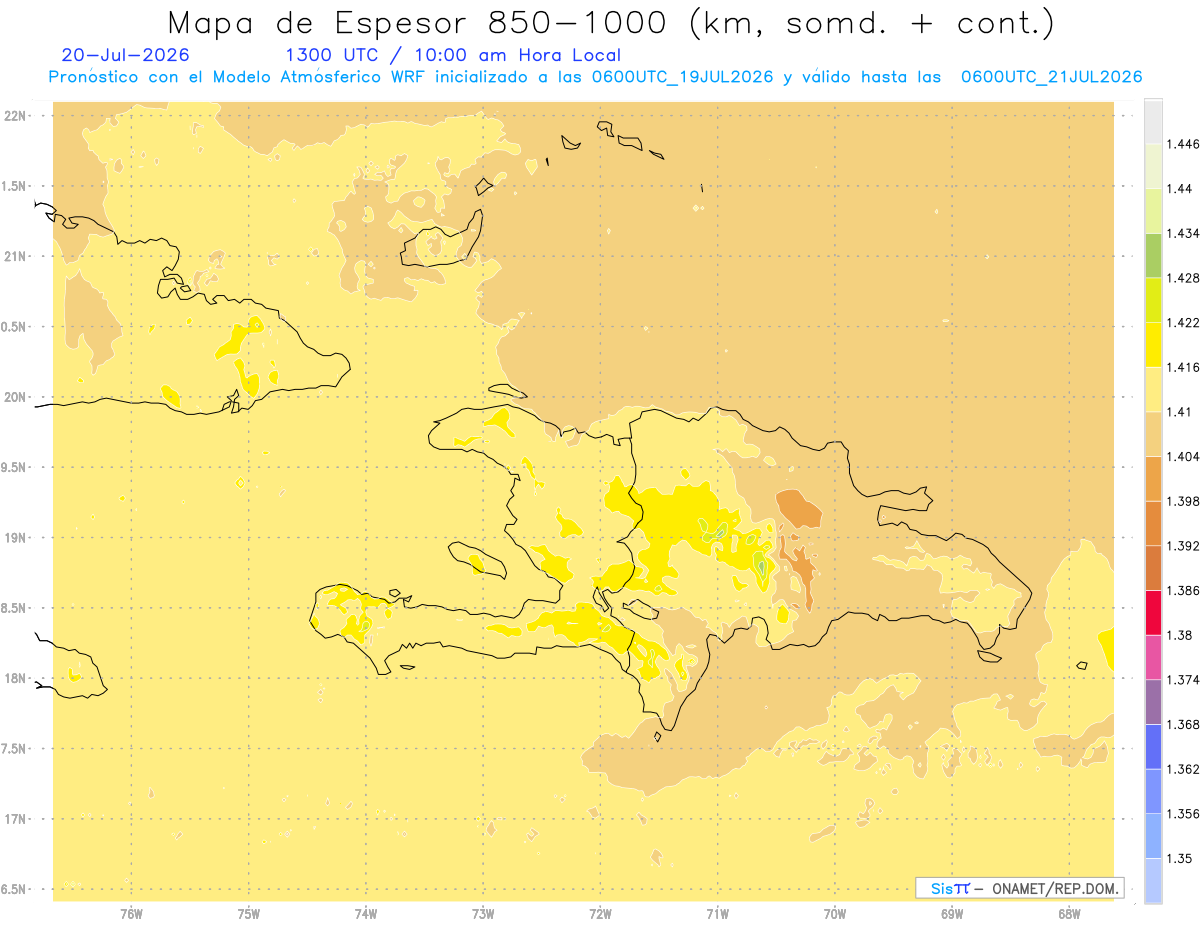Click the legend value 1.44

1180,189
